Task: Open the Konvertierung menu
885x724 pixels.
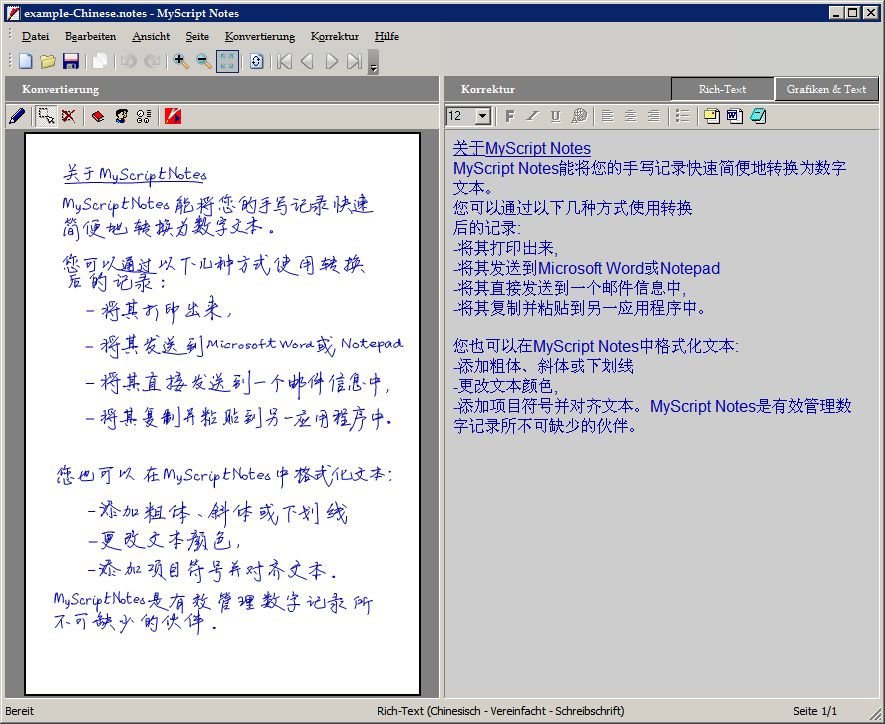Action: click(x=260, y=36)
